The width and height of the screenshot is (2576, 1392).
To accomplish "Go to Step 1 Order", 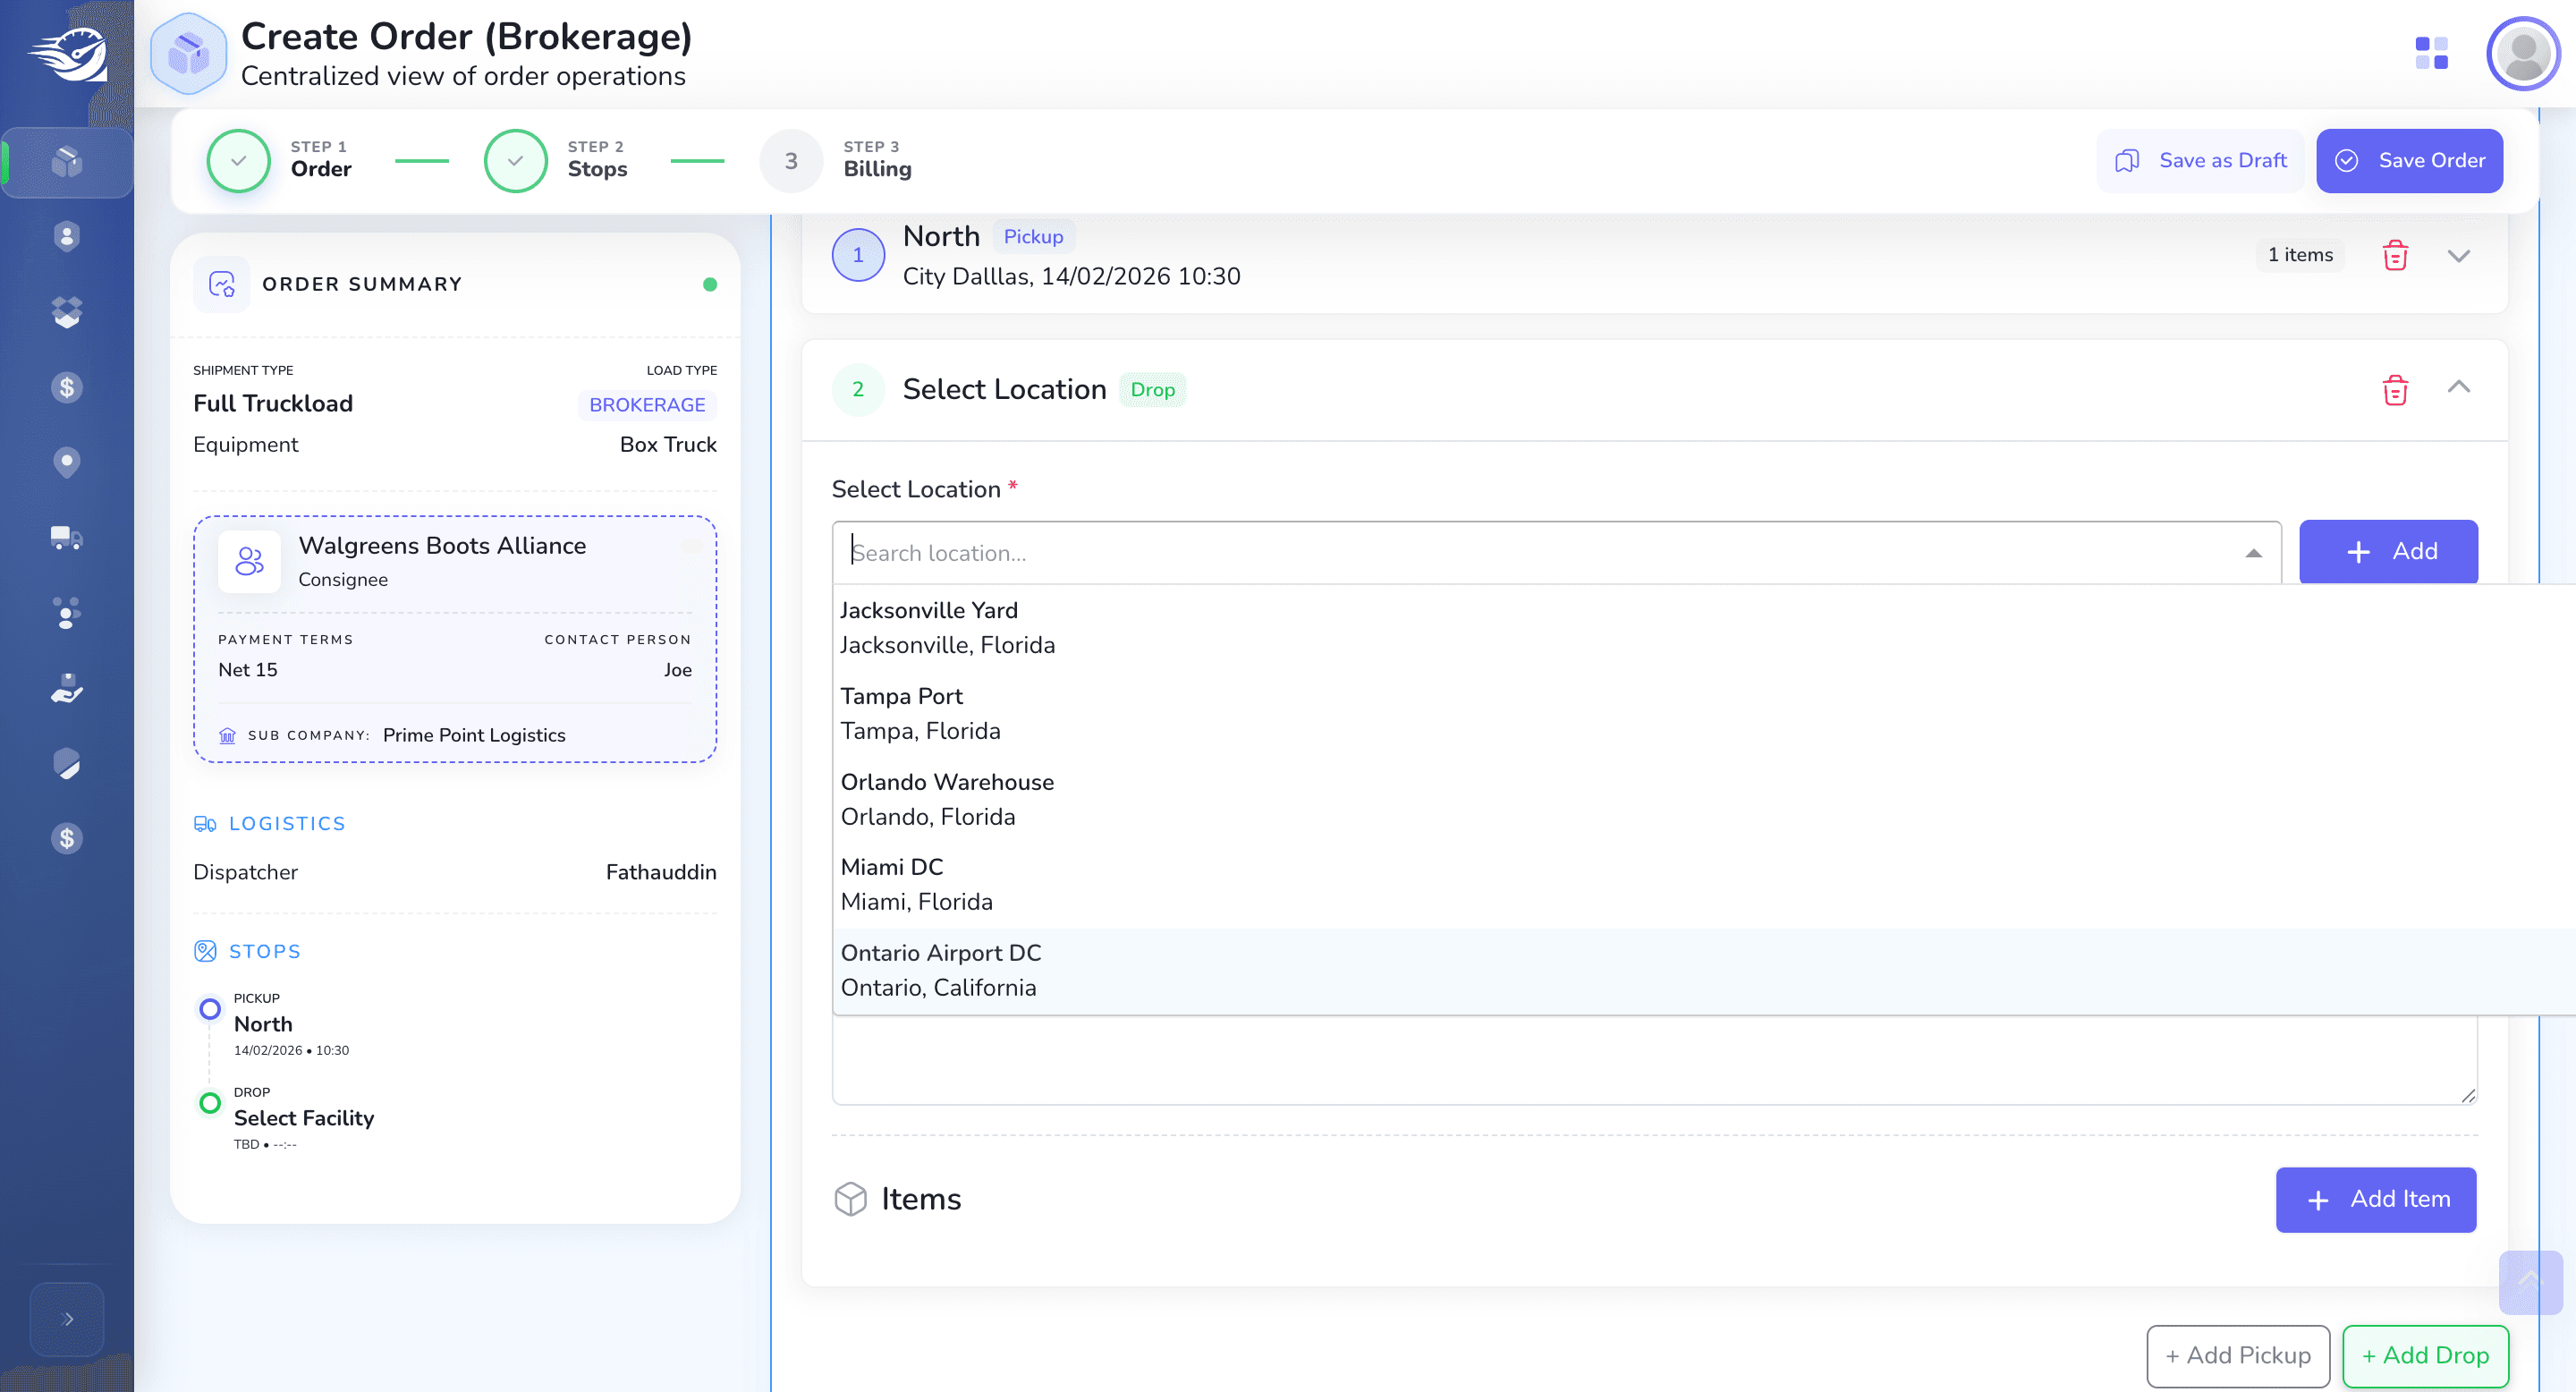I will (280, 160).
